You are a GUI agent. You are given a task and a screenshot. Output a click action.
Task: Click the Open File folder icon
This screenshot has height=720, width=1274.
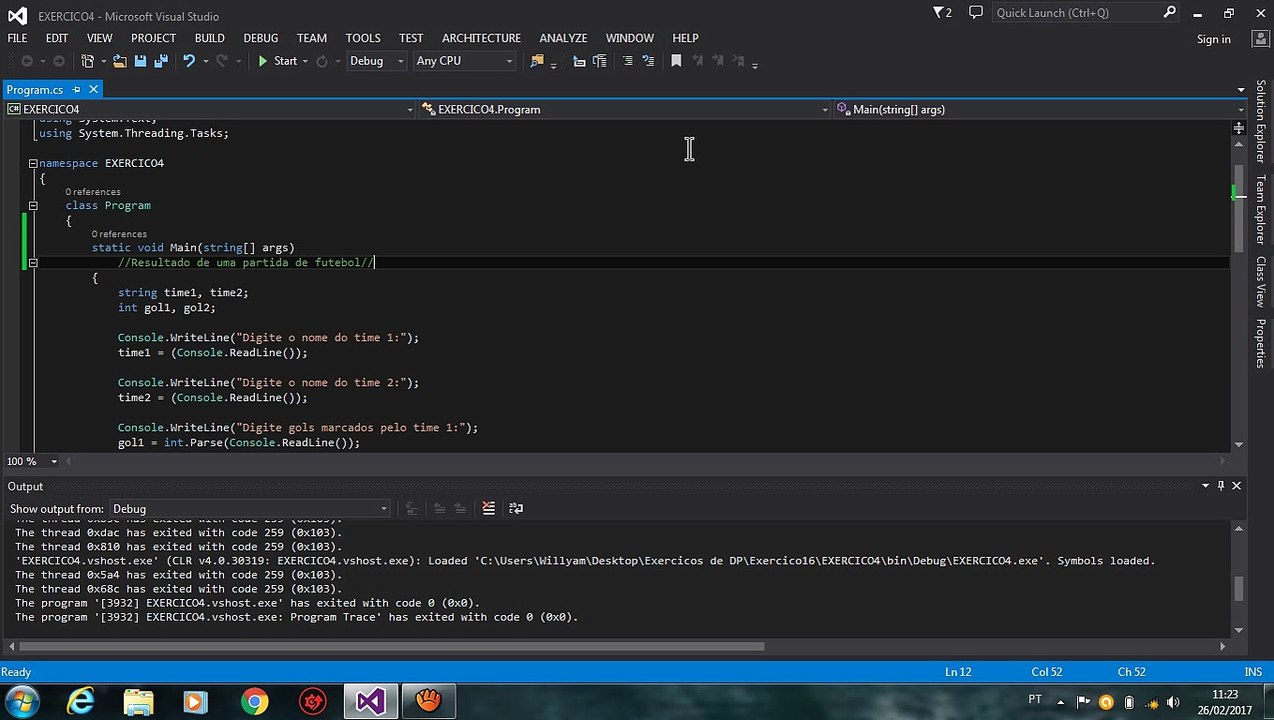[120, 61]
